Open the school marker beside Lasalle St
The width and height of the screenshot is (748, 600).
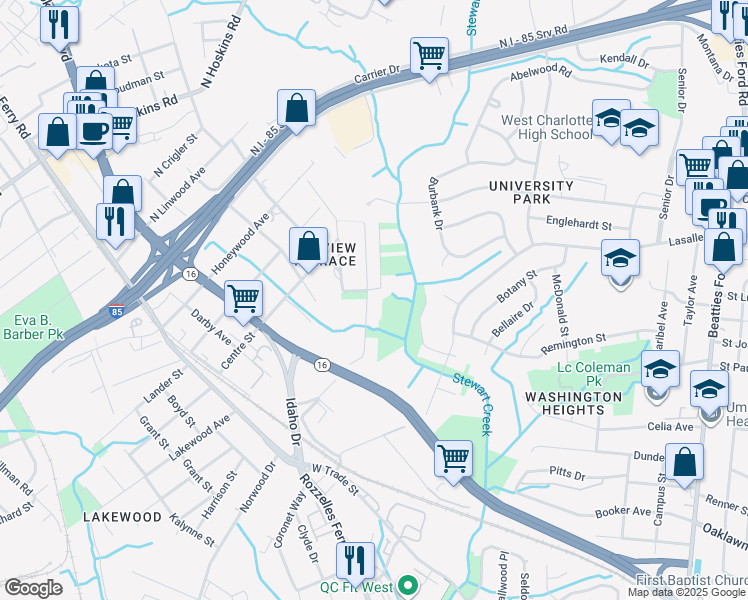click(x=620, y=259)
